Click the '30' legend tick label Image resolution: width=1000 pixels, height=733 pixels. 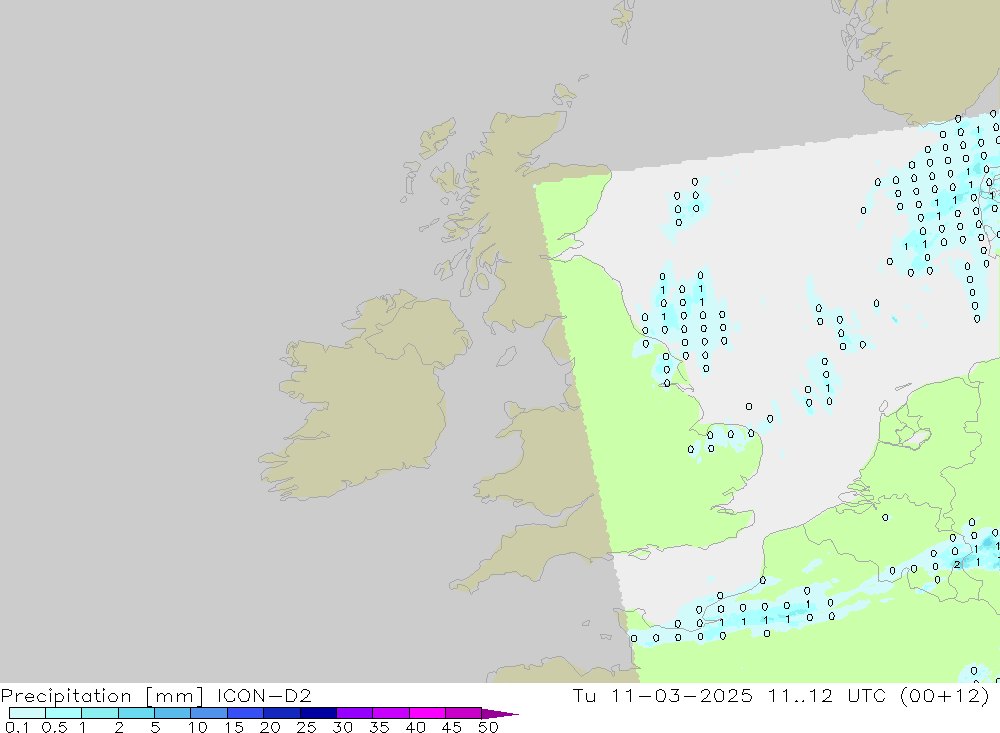343,727
